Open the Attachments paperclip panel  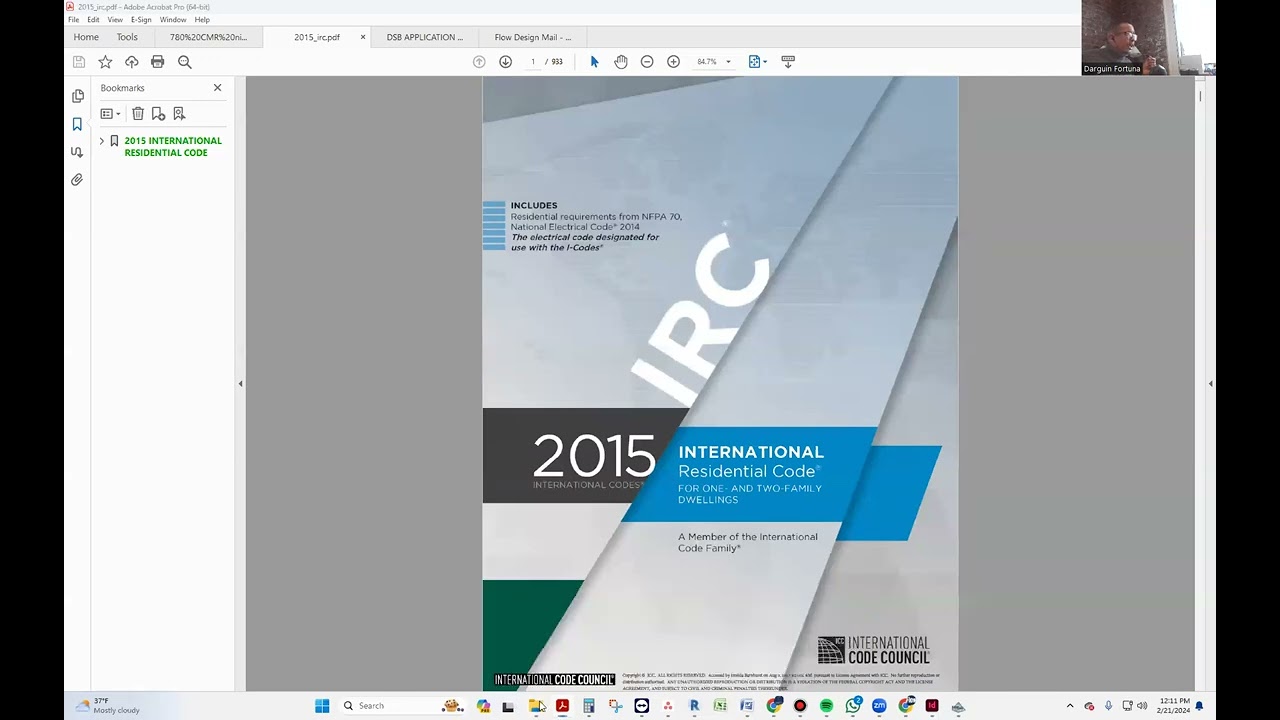pyautogui.click(x=77, y=180)
